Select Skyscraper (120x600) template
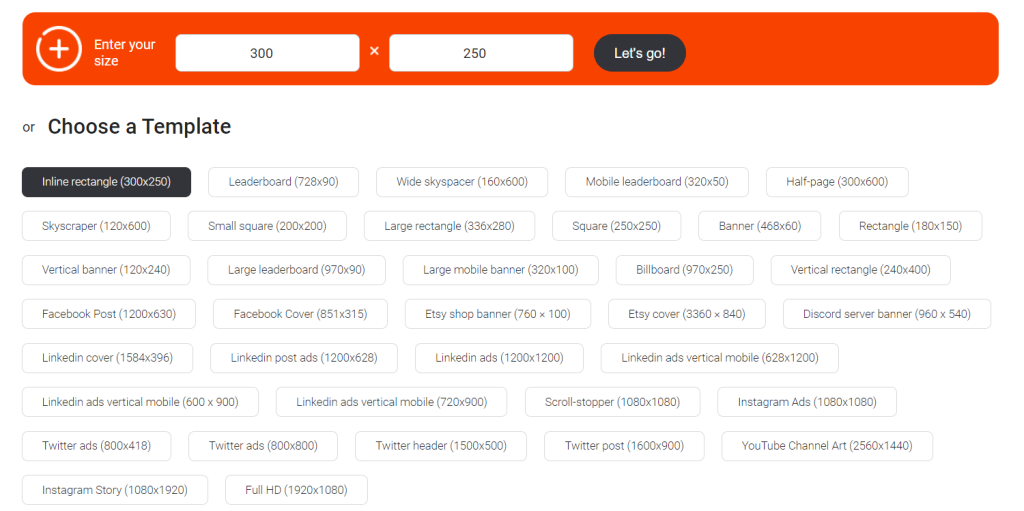1024x511 pixels. (96, 226)
